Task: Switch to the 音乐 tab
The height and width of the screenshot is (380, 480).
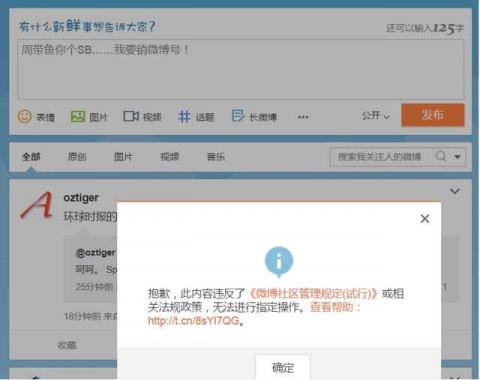Action: coord(216,156)
